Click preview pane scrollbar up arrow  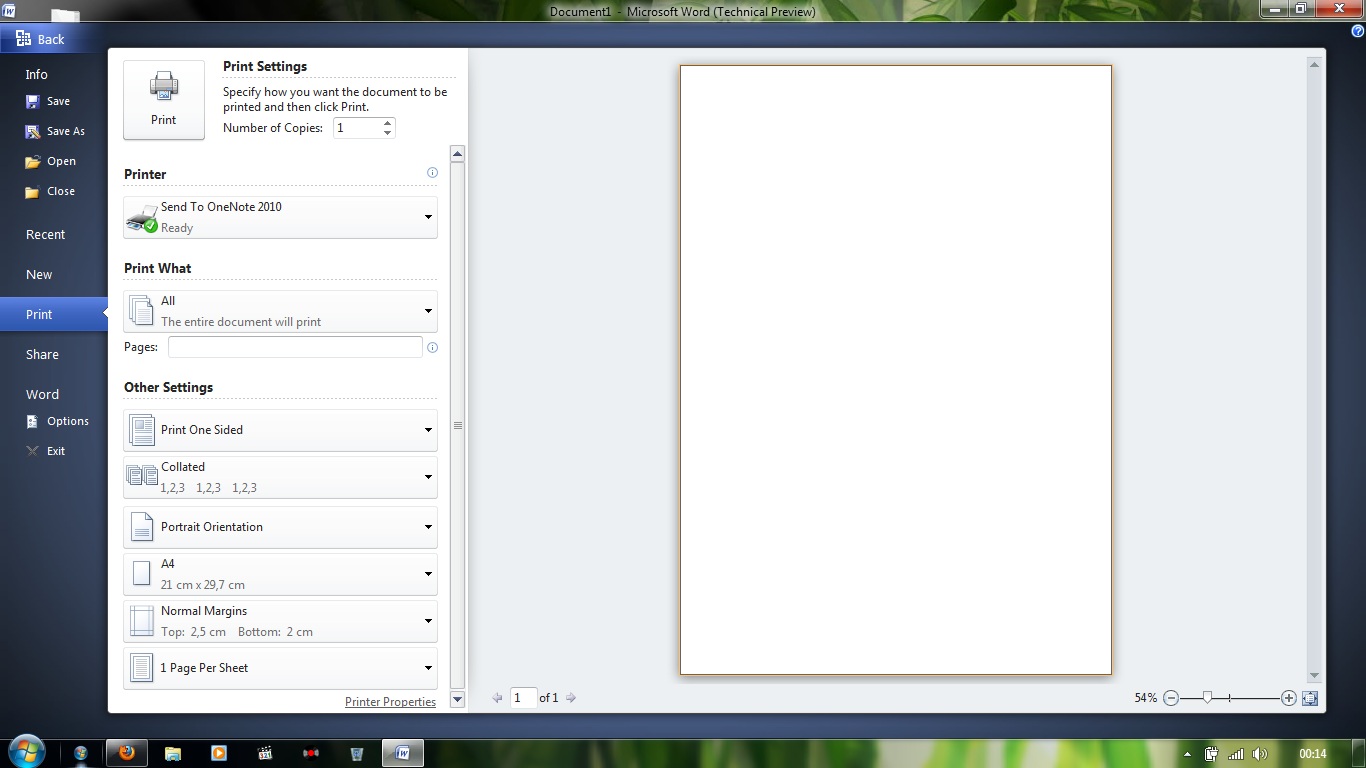(1314, 64)
